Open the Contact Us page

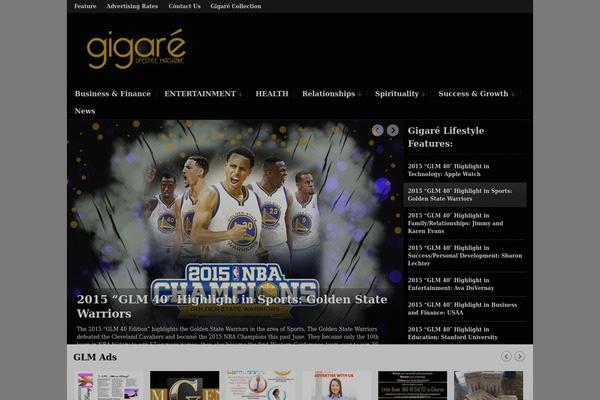click(x=184, y=6)
